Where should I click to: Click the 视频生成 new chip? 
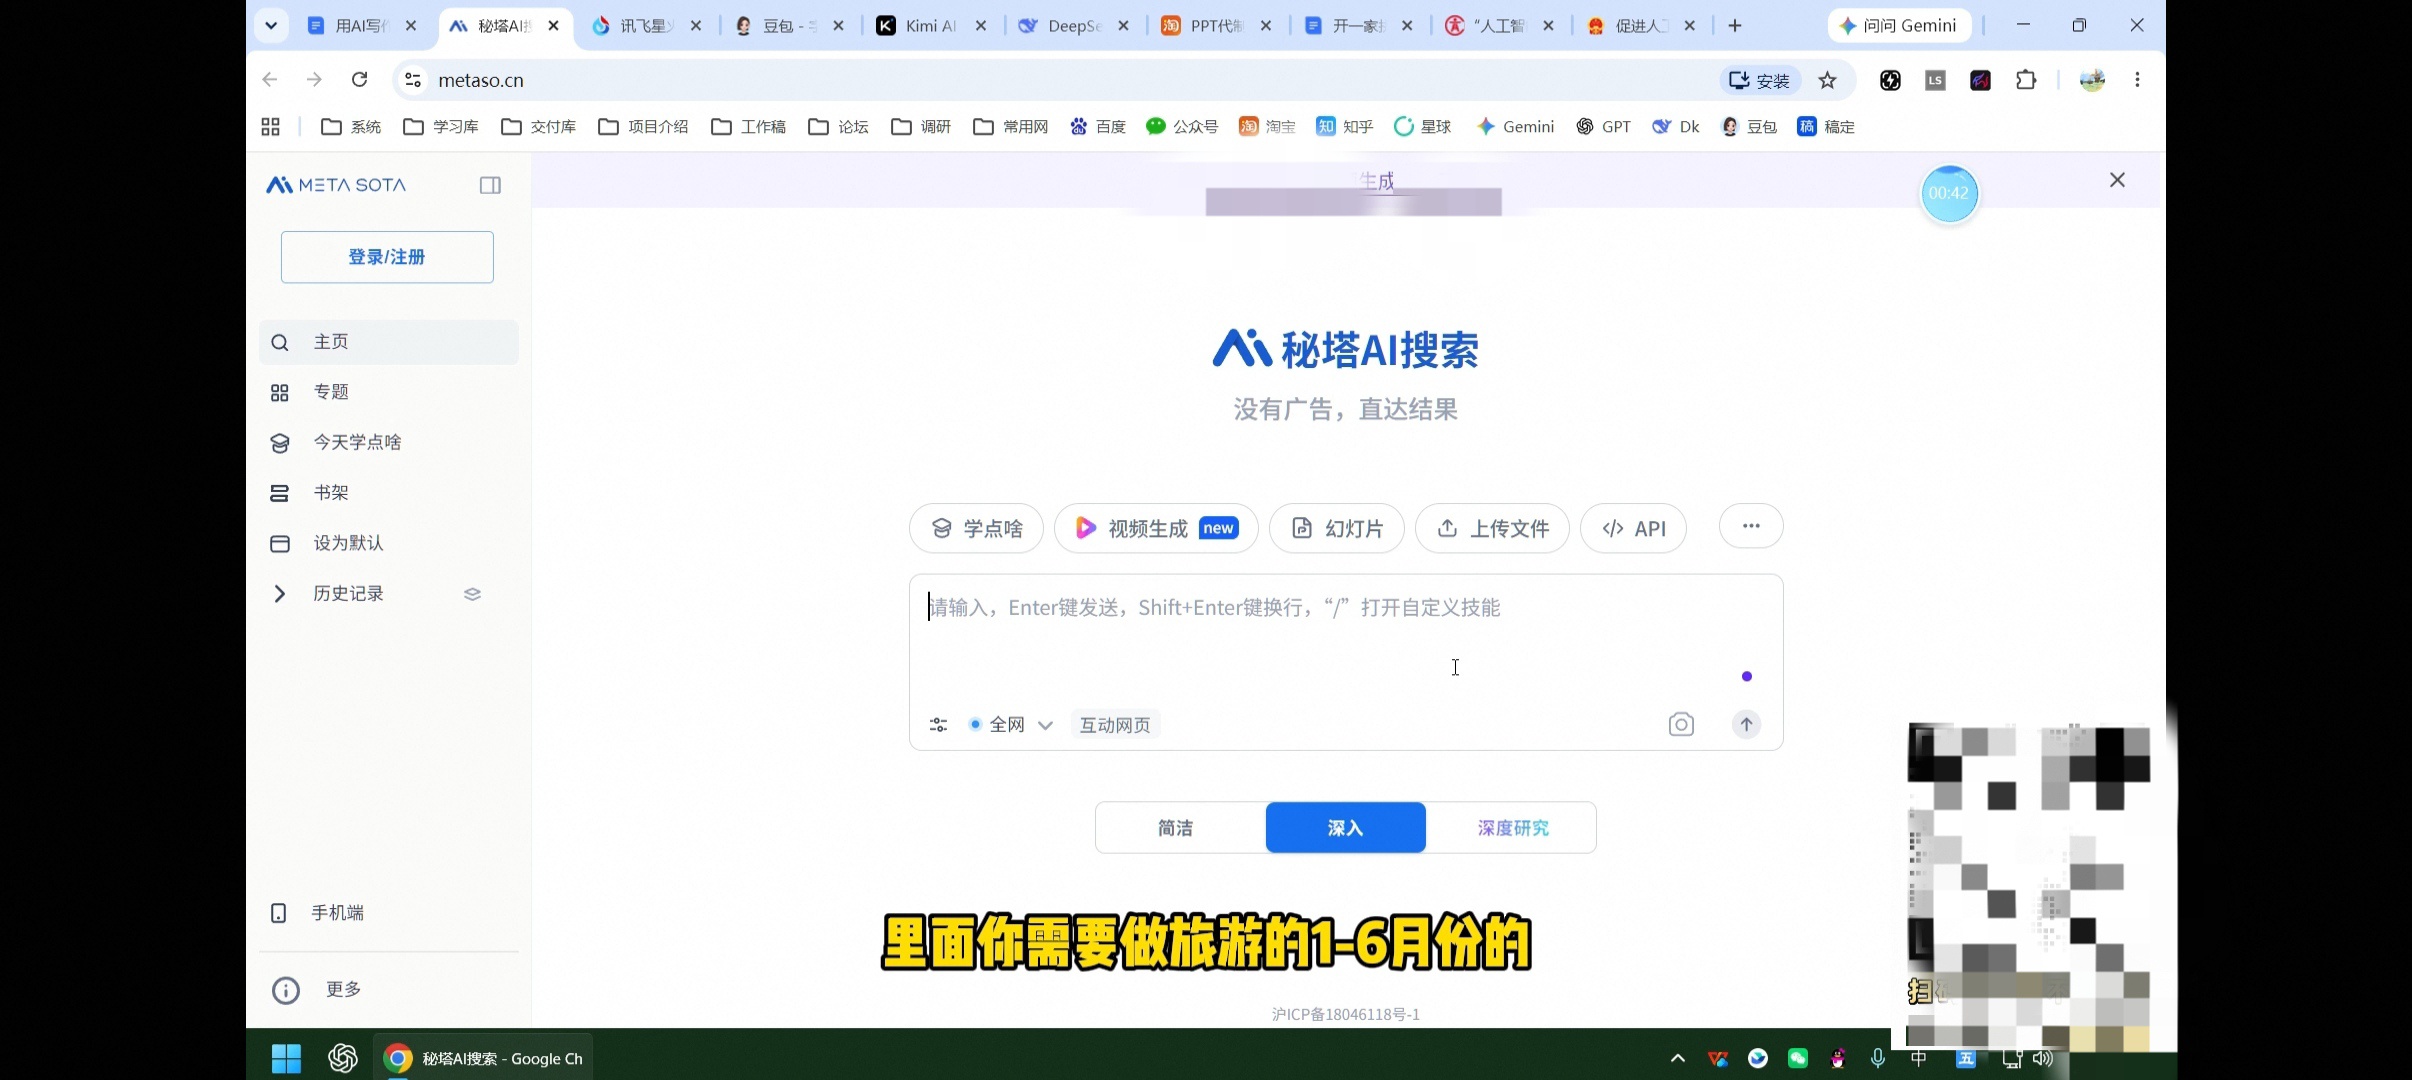[x=1156, y=528]
